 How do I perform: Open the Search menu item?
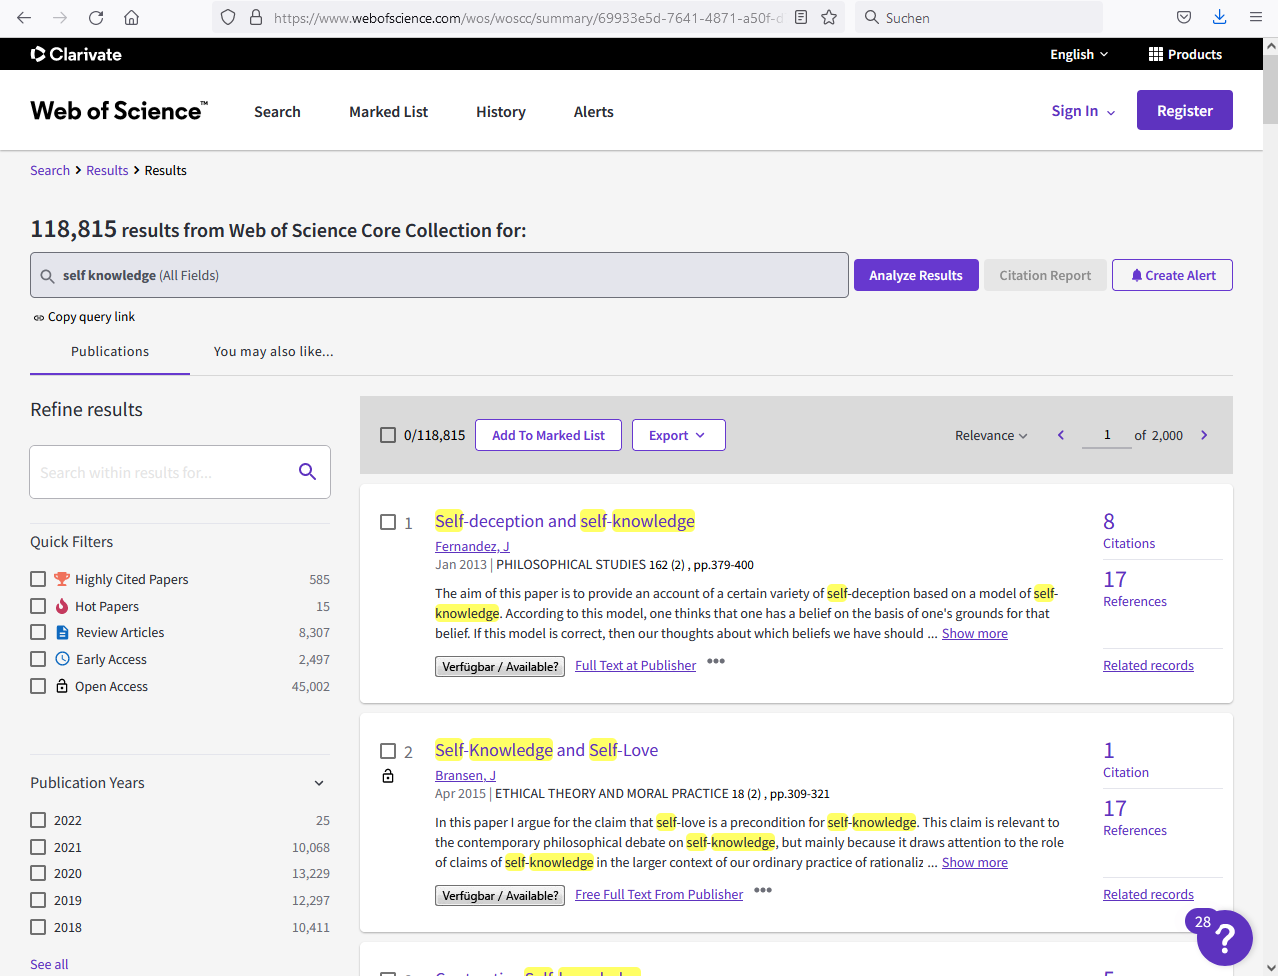277,112
